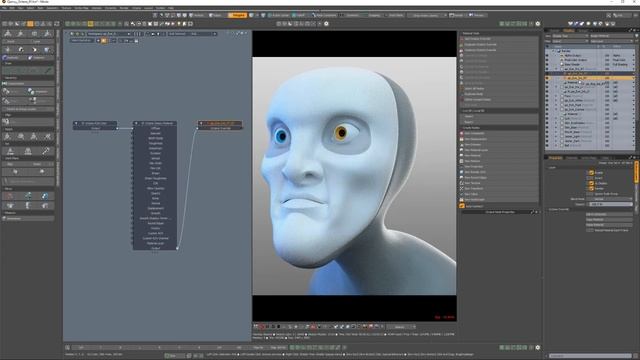Toggle visibility of the Final Color Output layer
Image resolution: width=640 pixels, height=360 pixels.
(547, 60)
